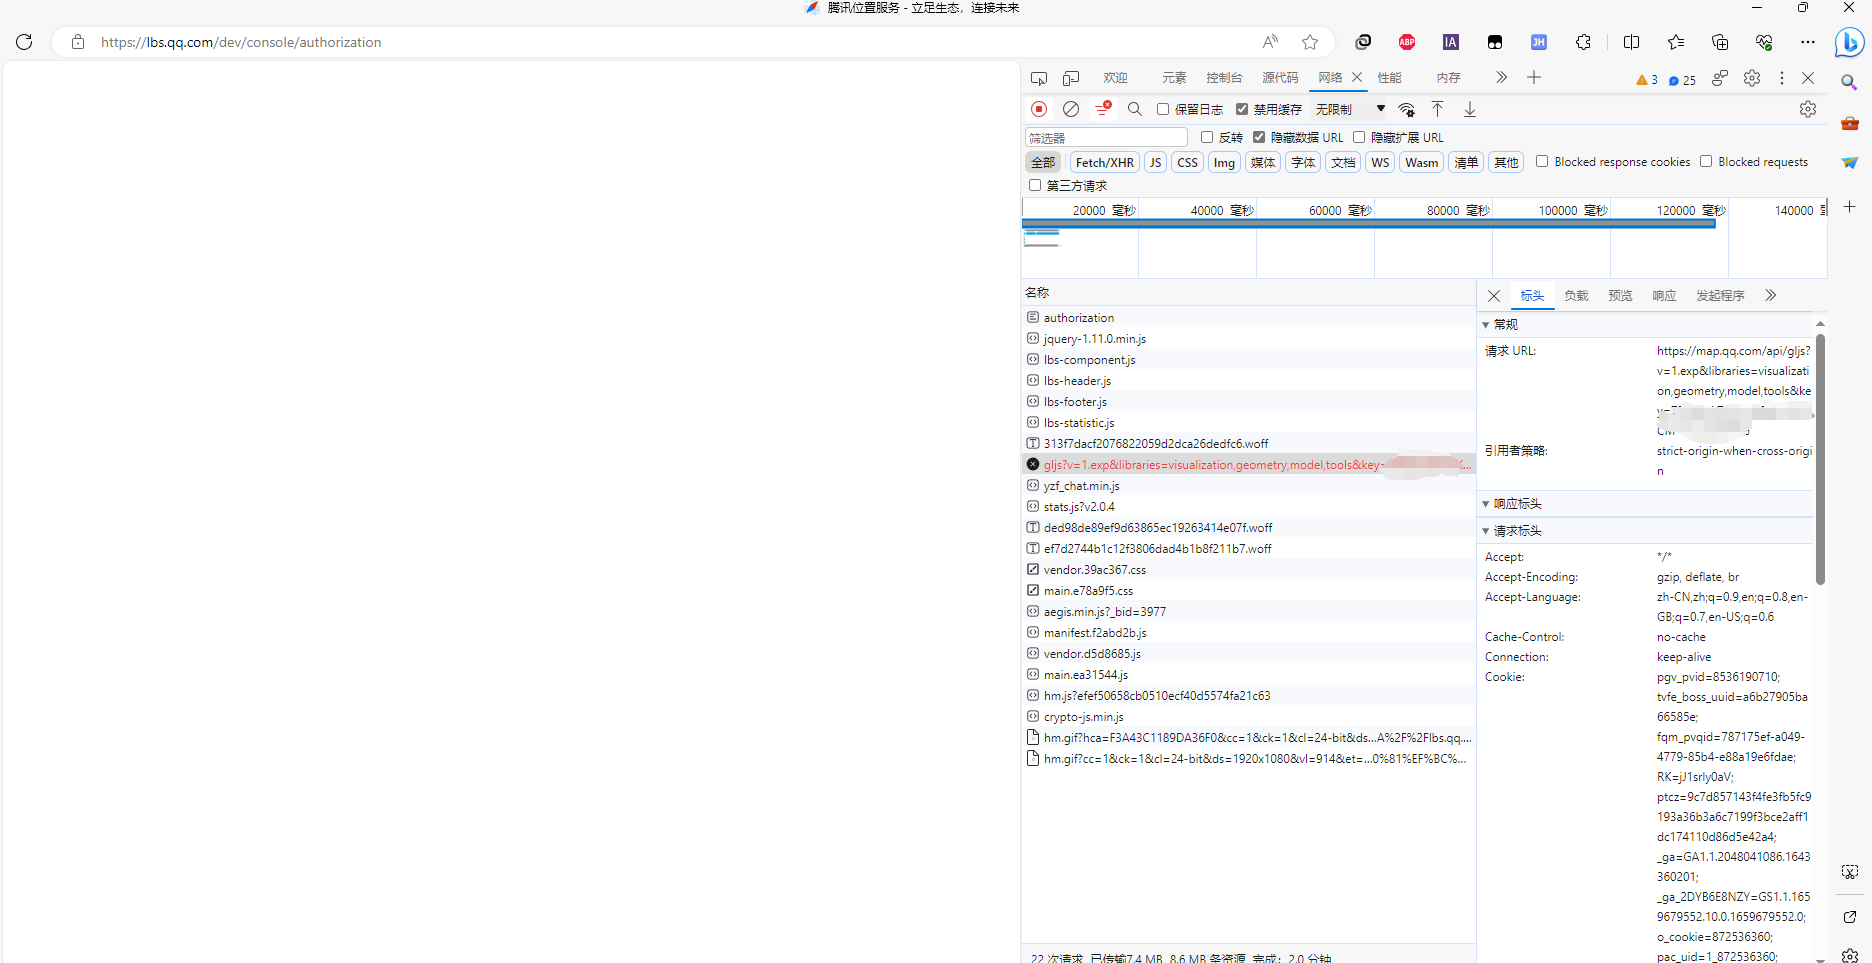Viewport: 1872px width, 963px height.
Task: Toggle the network filter funnel icon
Action: coord(1103,109)
